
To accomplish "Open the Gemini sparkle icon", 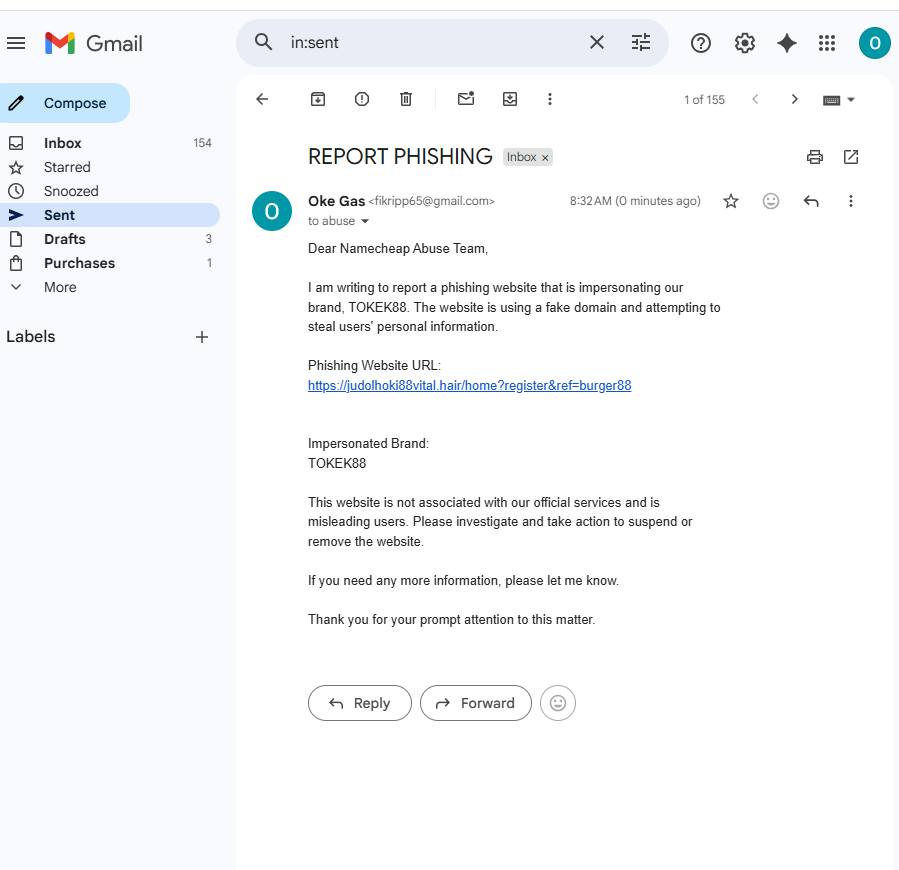I will 787,43.
